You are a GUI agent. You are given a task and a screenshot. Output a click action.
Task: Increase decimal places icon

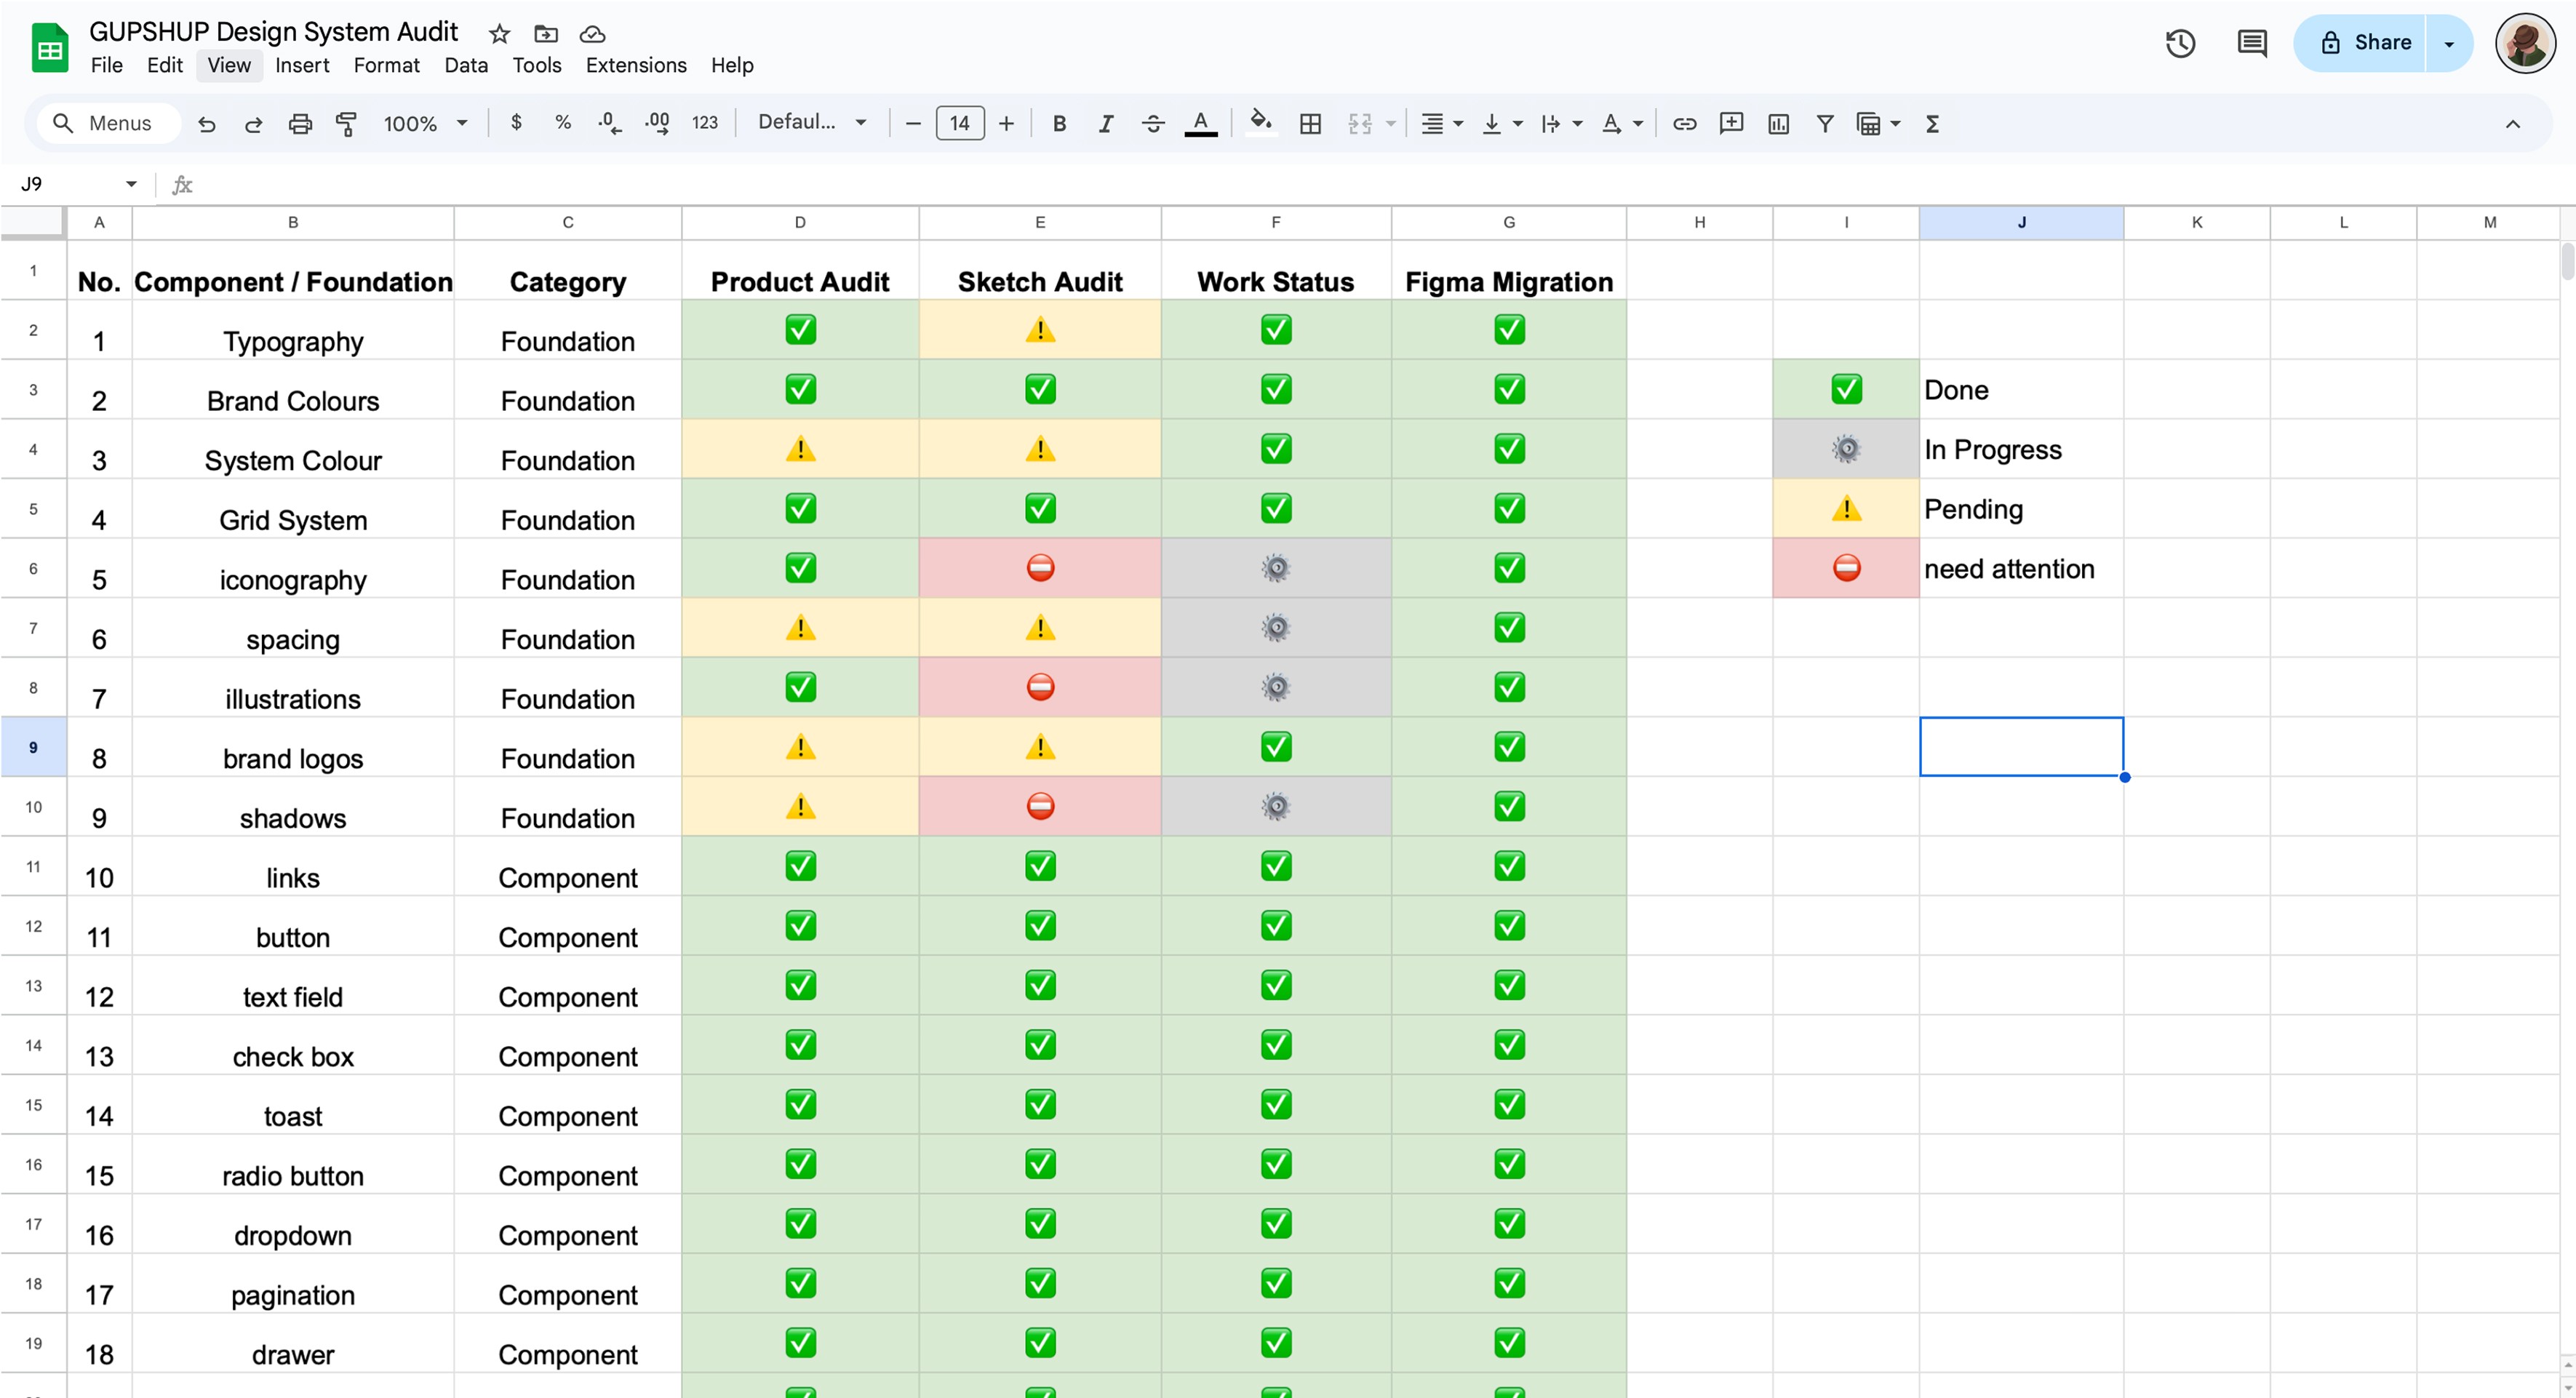[657, 124]
